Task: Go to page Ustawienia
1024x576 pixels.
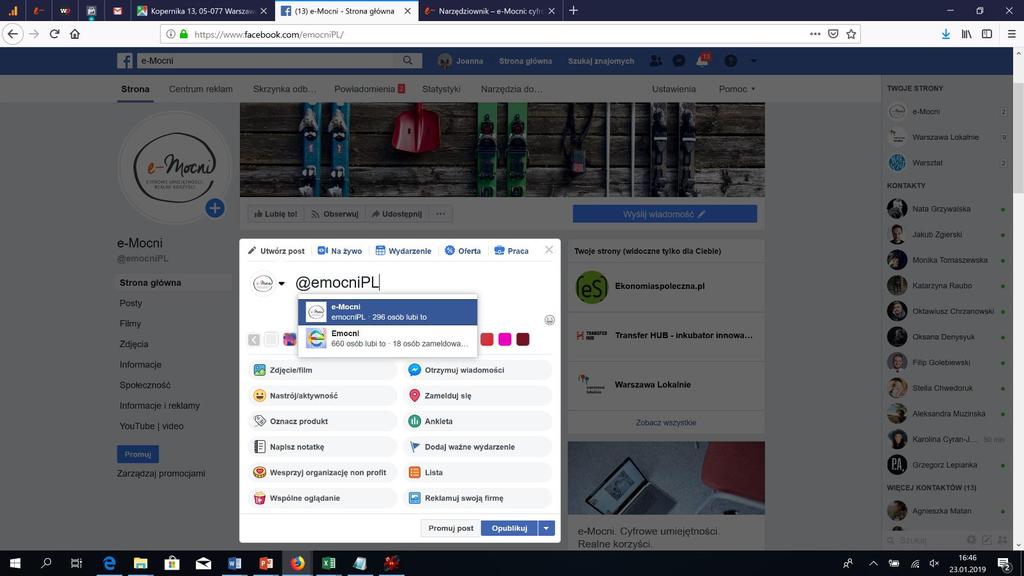Action: click(673, 89)
